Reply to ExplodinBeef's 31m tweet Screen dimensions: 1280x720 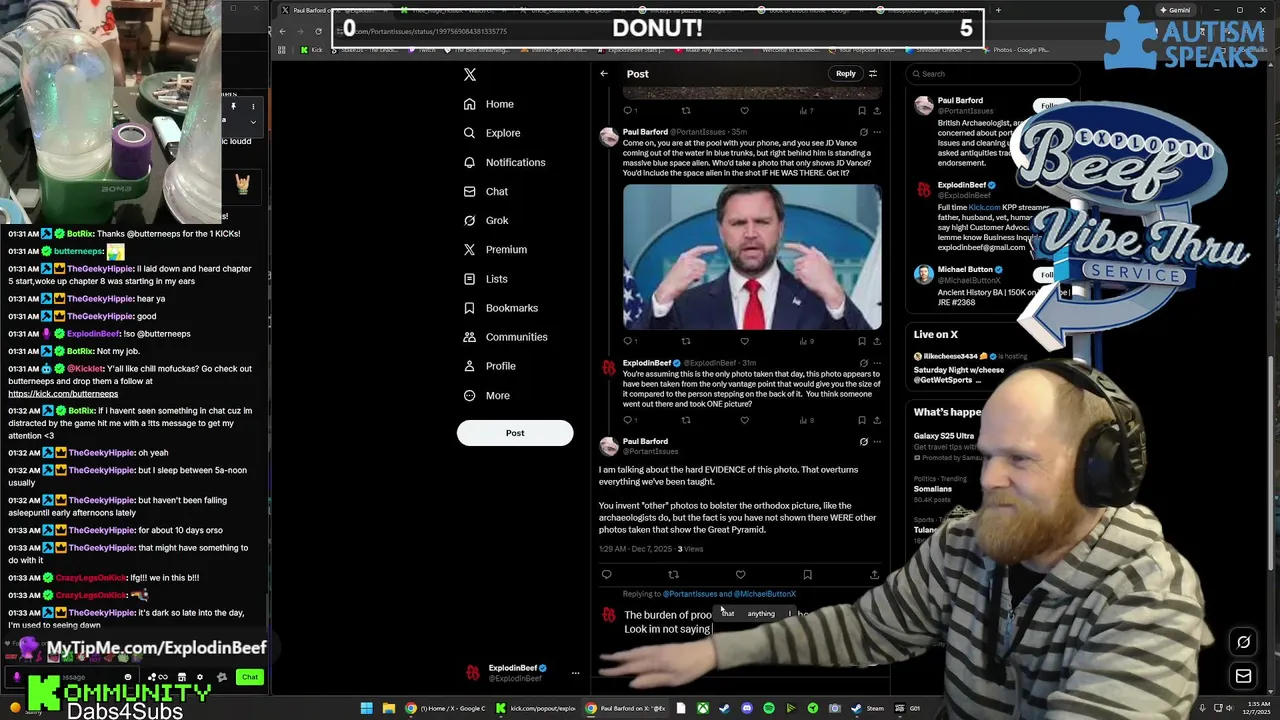(628, 420)
